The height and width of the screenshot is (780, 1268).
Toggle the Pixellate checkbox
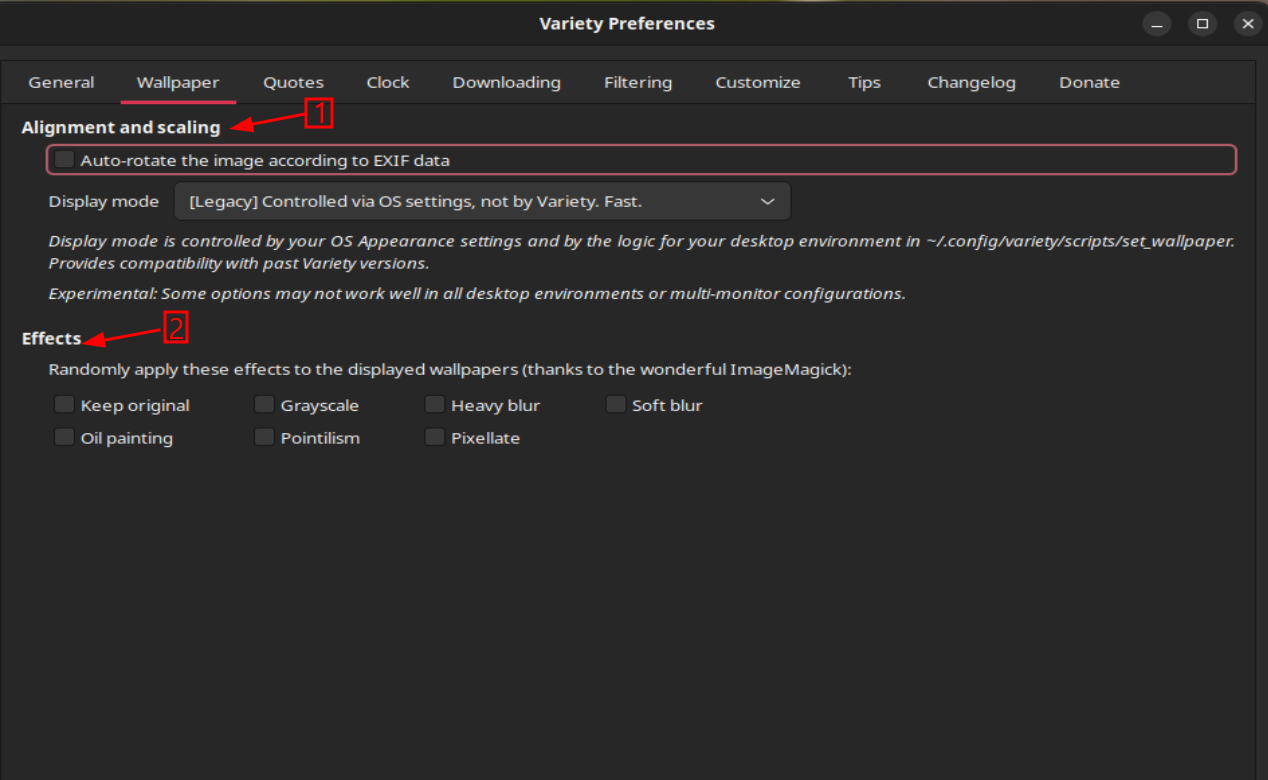click(x=434, y=437)
